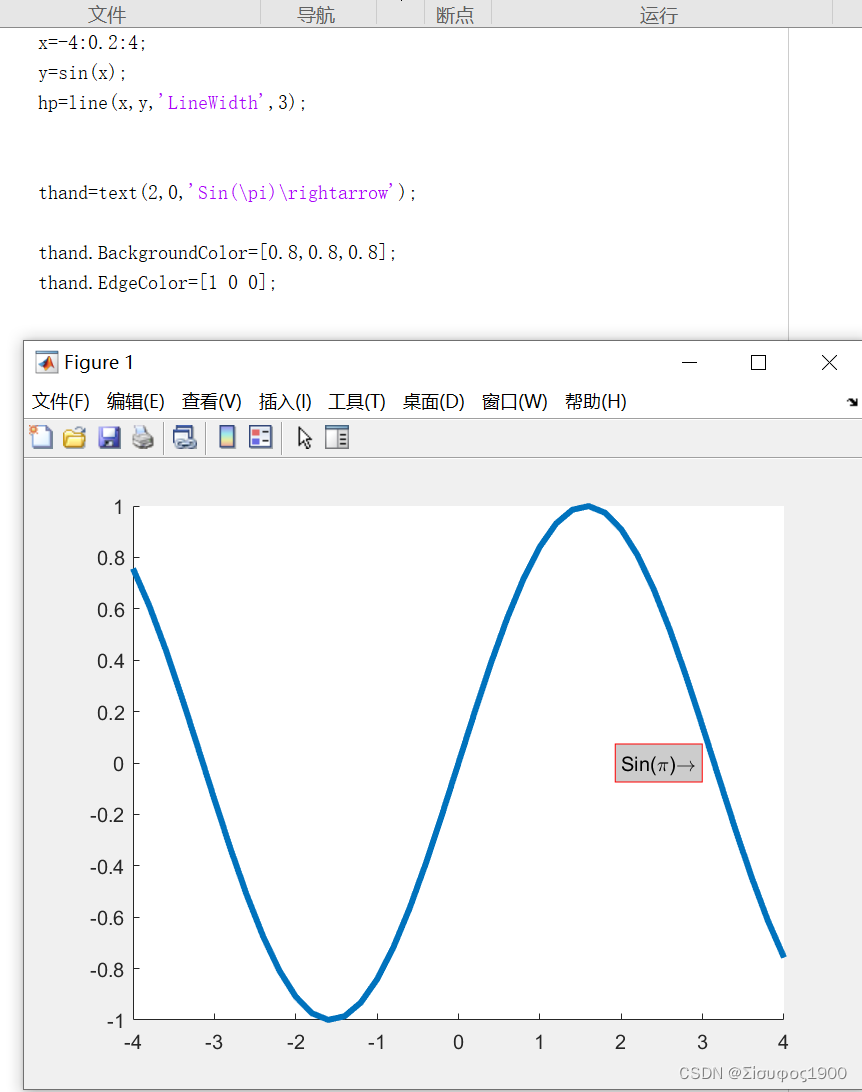Expand the overflow chevron at the menu bar end
862x1092 pixels.
coord(852,401)
